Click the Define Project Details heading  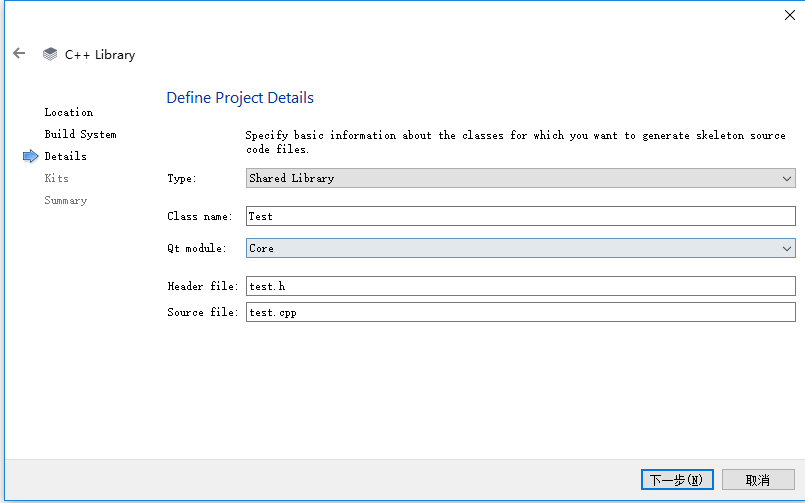pos(240,98)
